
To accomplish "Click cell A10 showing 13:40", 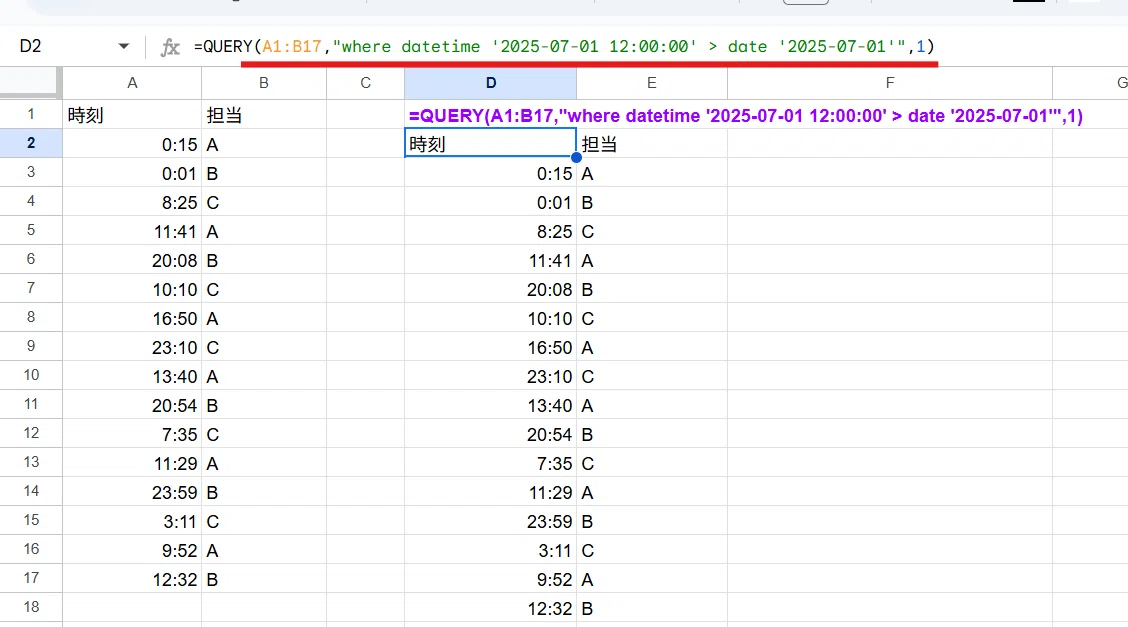I will (x=132, y=376).
